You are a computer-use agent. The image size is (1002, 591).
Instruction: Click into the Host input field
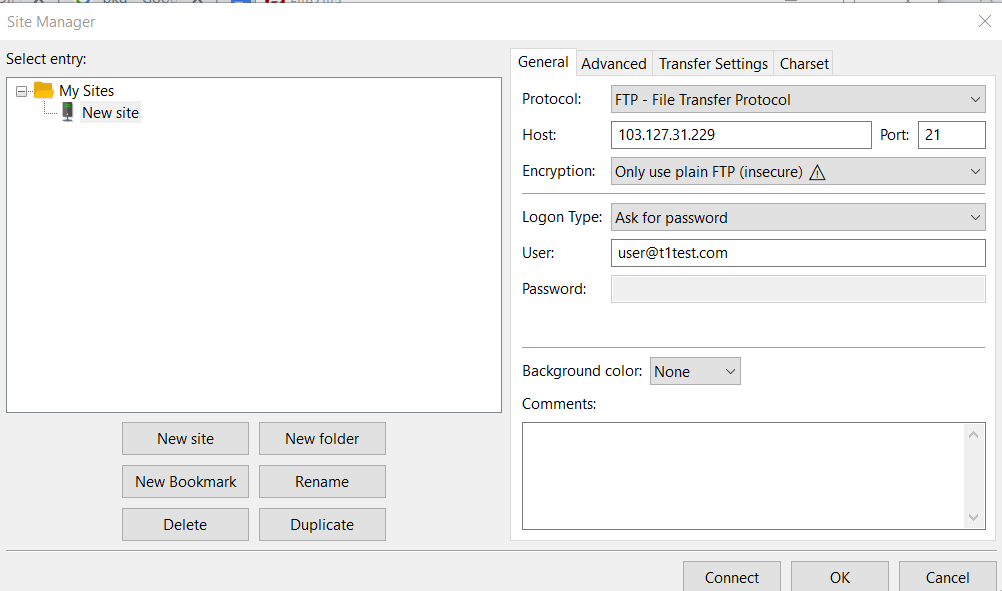tap(741, 135)
